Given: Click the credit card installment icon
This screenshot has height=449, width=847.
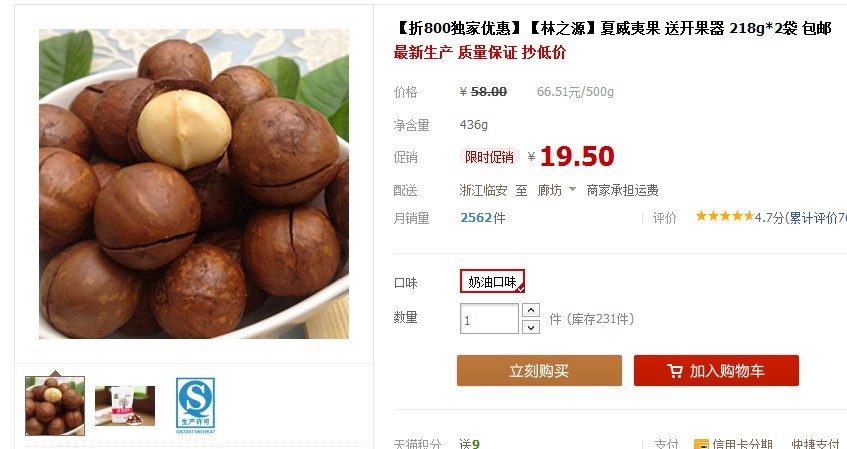Looking at the screenshot, I should coord(701,445).
